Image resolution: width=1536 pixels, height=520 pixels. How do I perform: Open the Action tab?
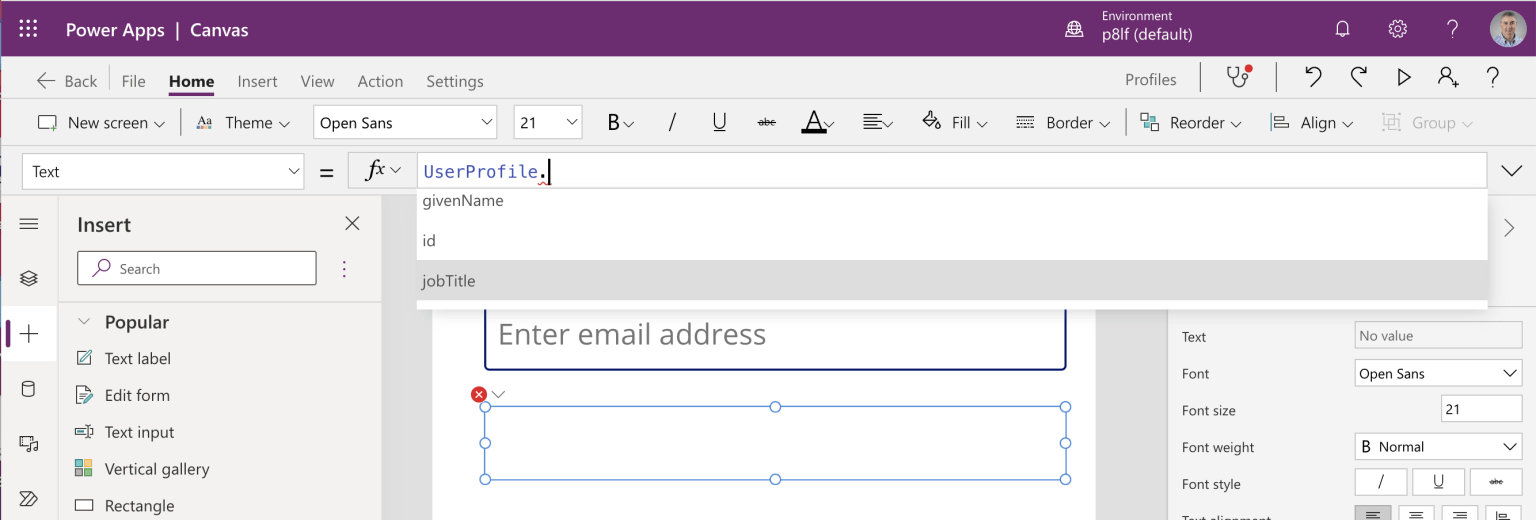380,81
